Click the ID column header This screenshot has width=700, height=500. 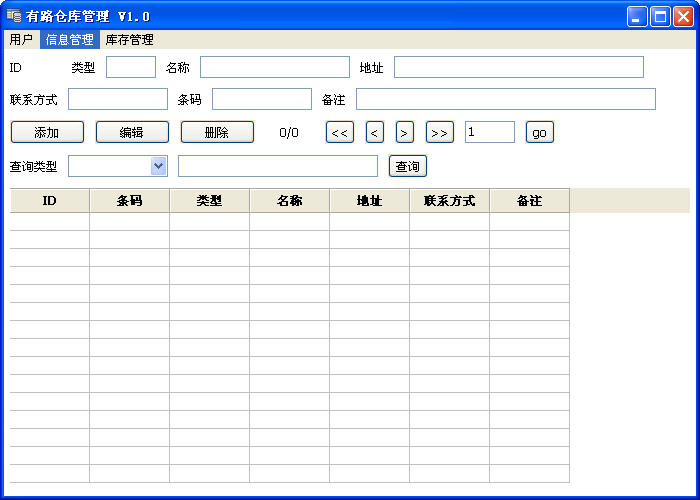tap(50, 201)
